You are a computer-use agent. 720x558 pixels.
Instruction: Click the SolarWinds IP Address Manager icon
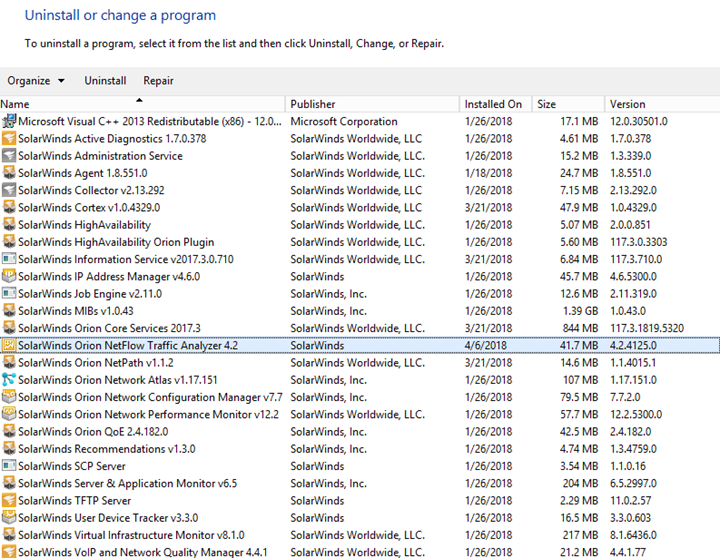pyautogui.click(x=9, y=276)
